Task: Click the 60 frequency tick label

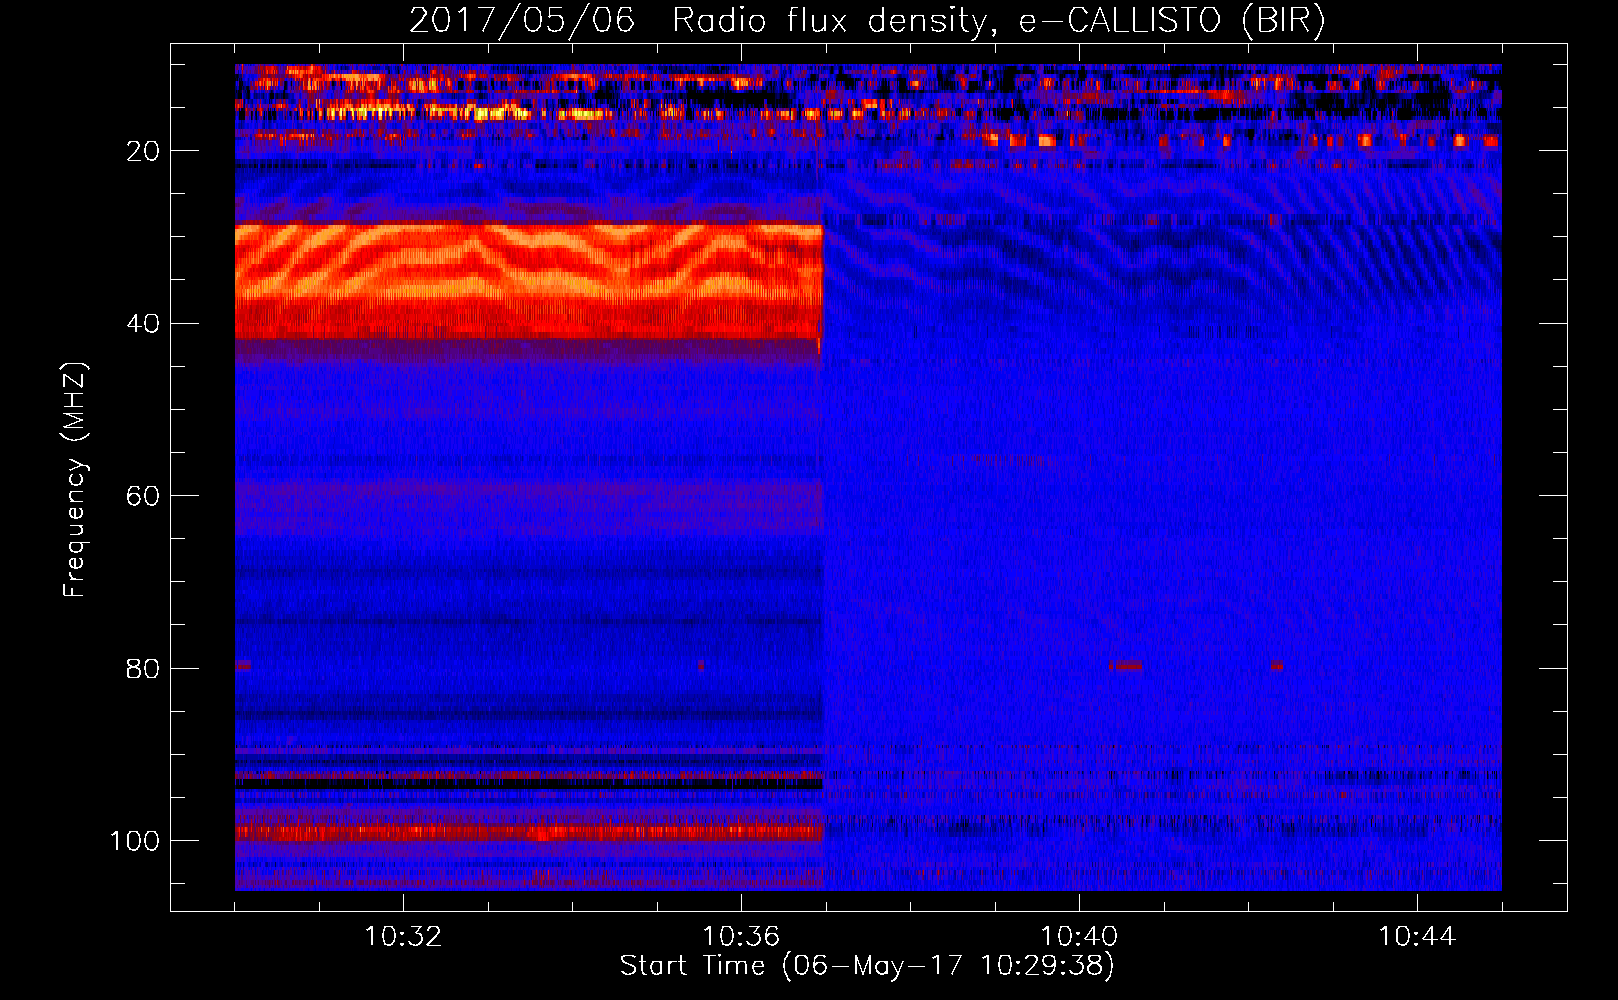Action: pos(143,496)
